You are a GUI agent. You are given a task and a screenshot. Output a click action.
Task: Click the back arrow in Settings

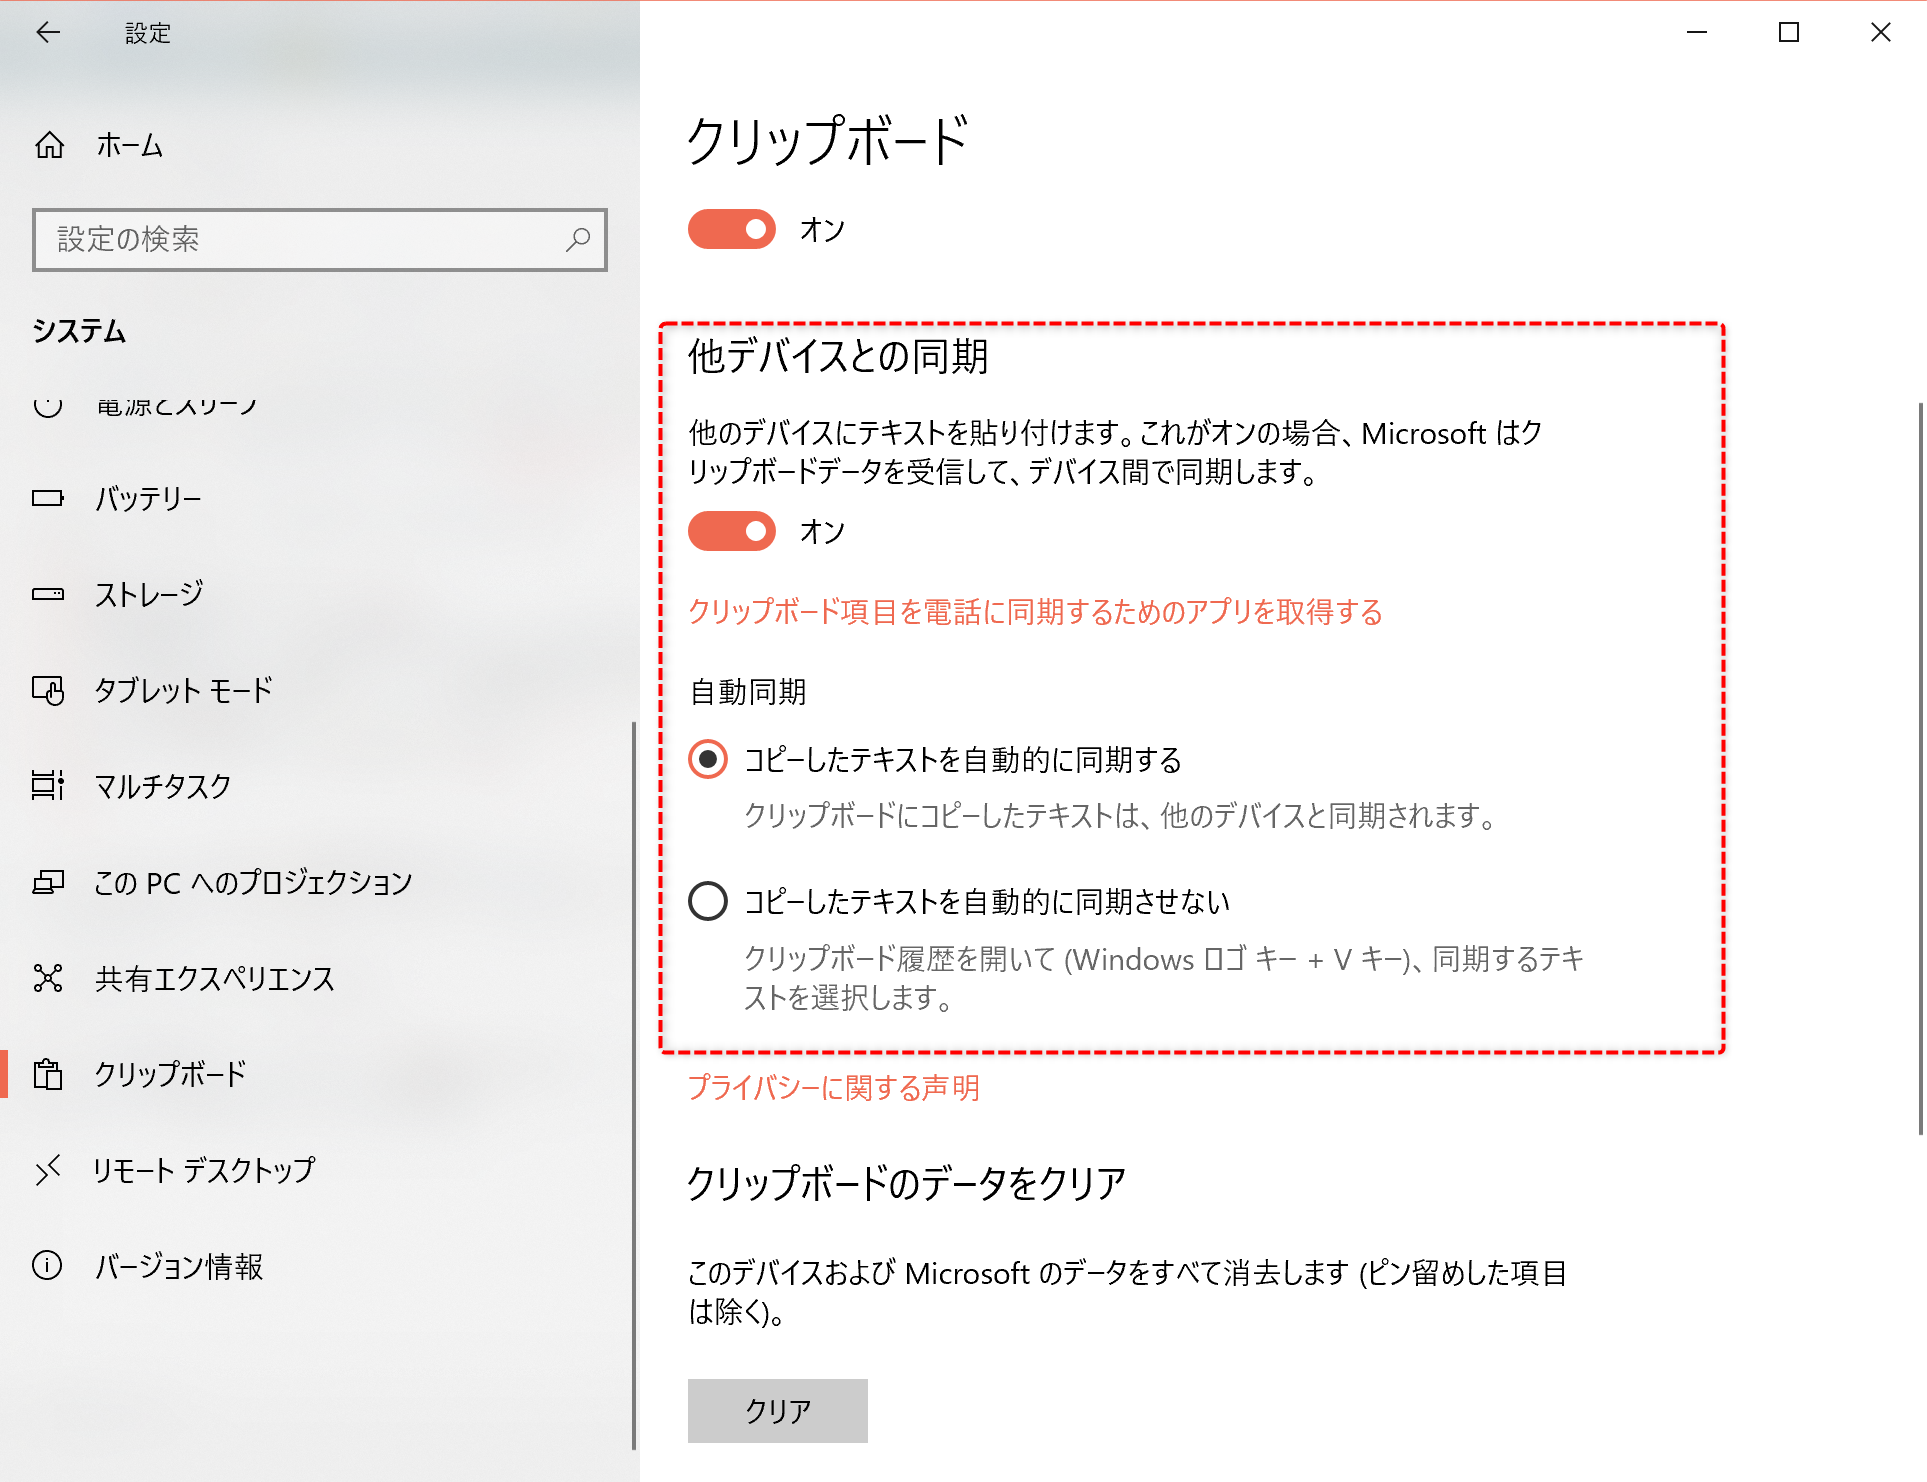point(48,33)
